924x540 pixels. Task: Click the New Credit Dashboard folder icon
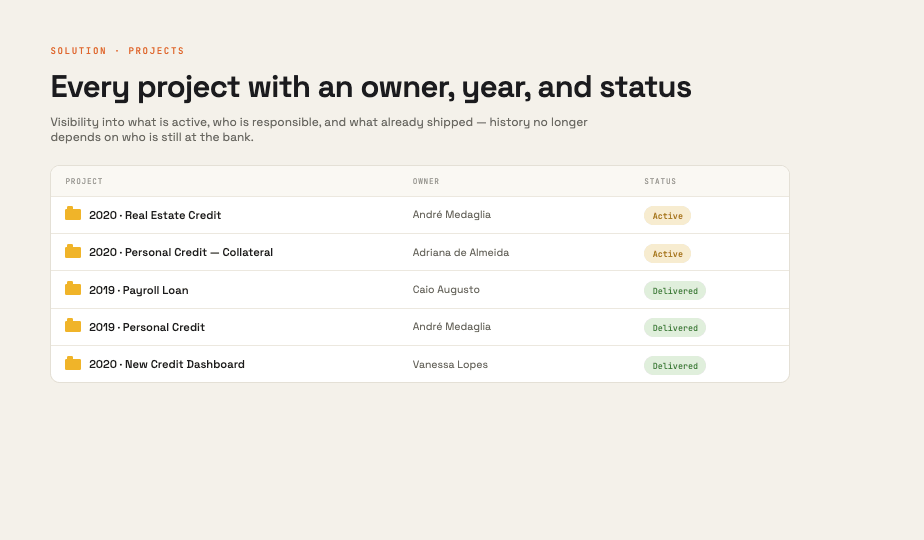pos(73,363)
